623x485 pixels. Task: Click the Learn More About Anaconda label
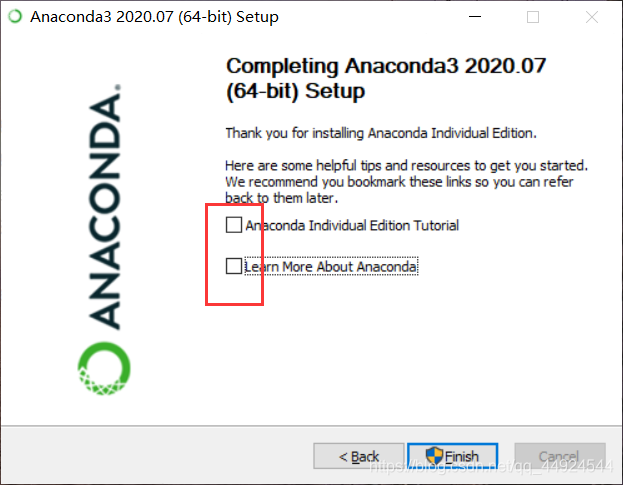point(331,266)
